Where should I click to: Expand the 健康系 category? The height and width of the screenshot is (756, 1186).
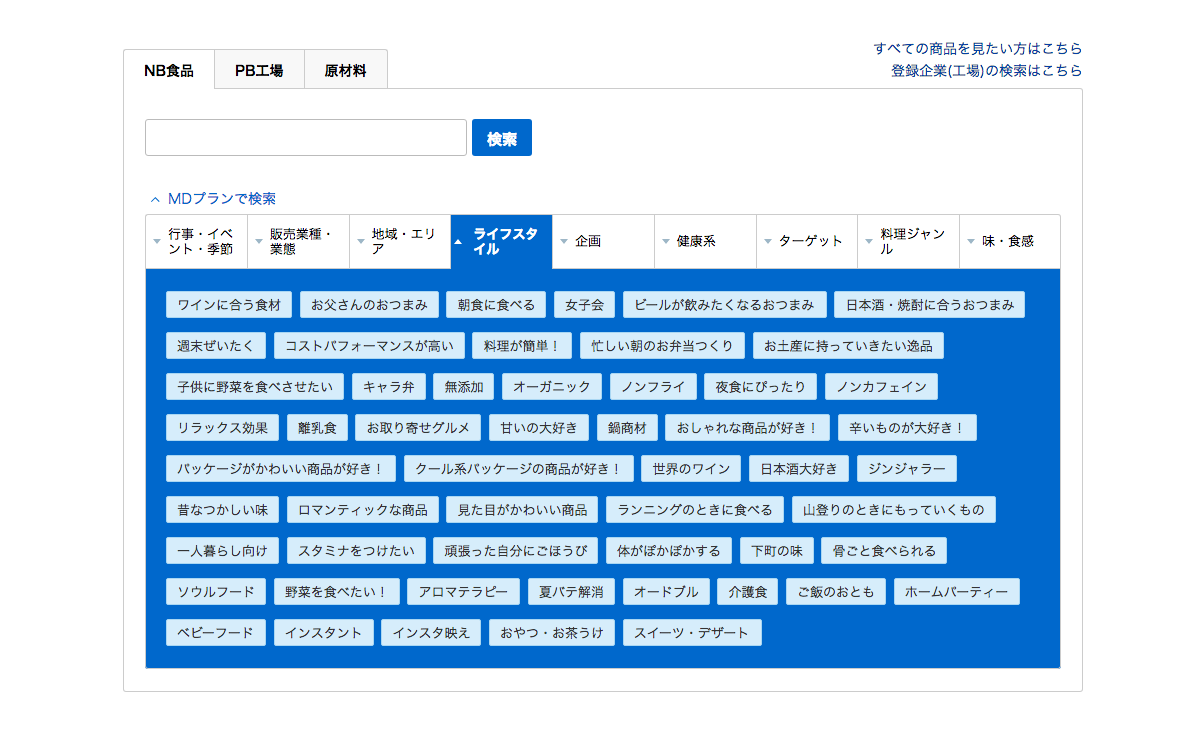click(x=705, y=242)
